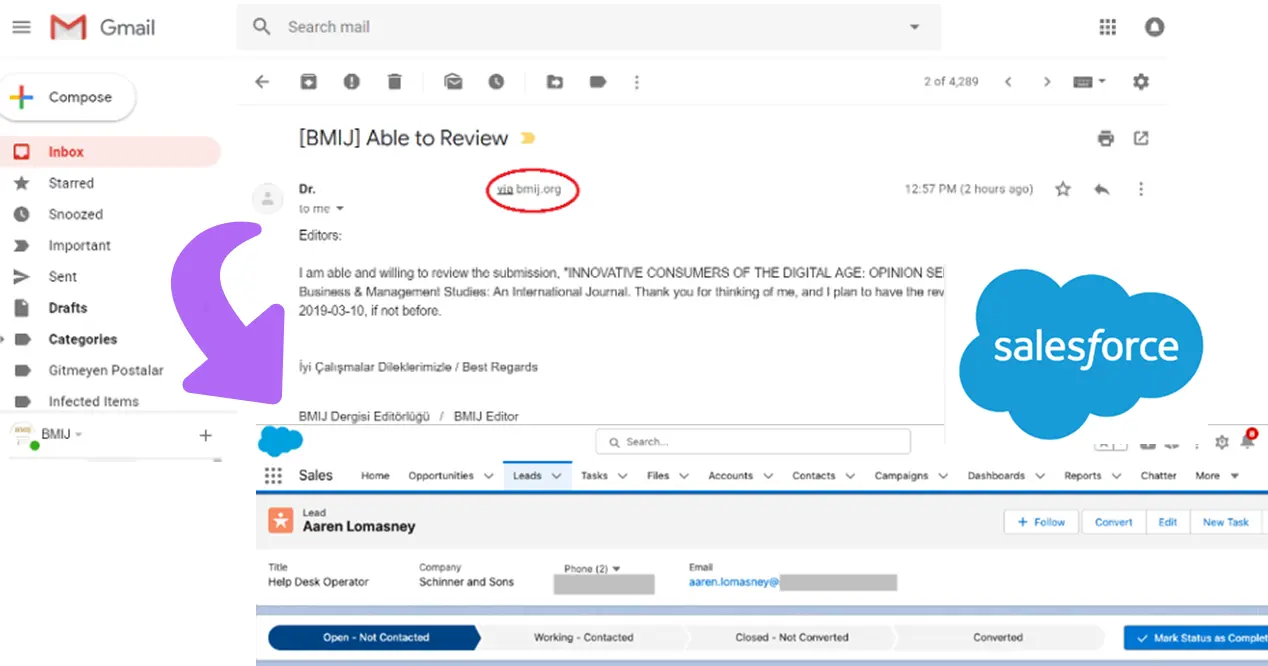
Task: Open the message's three-dot more menu
Action: click(1141, 189)
